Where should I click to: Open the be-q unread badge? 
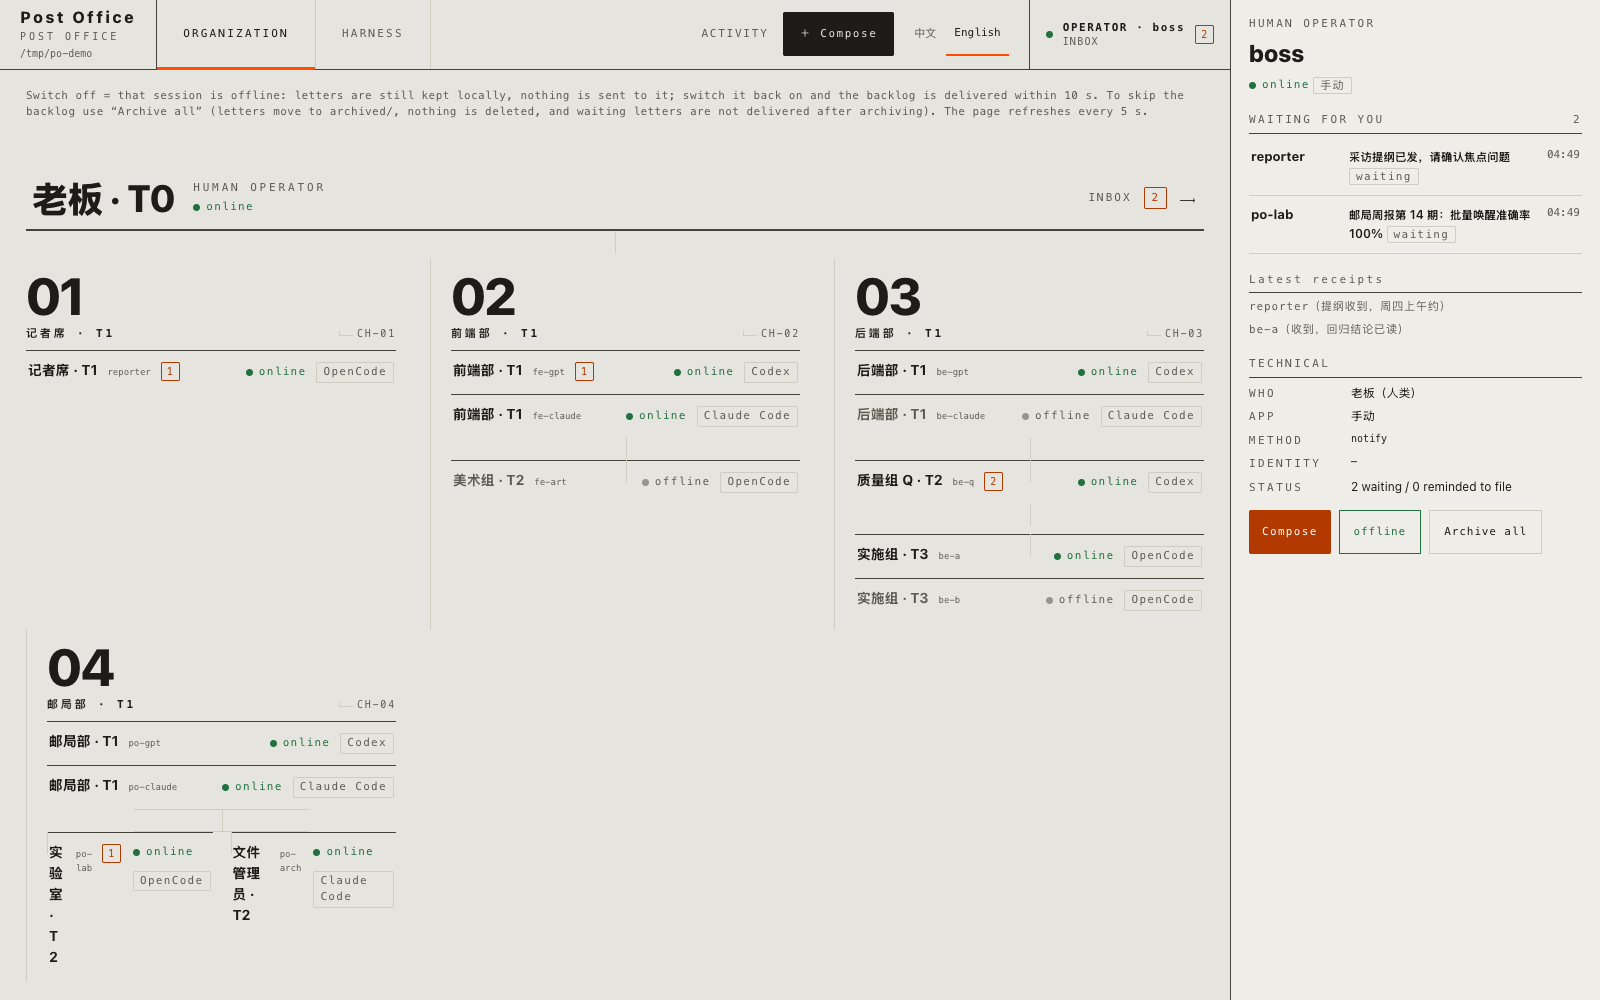click(993, 482)
